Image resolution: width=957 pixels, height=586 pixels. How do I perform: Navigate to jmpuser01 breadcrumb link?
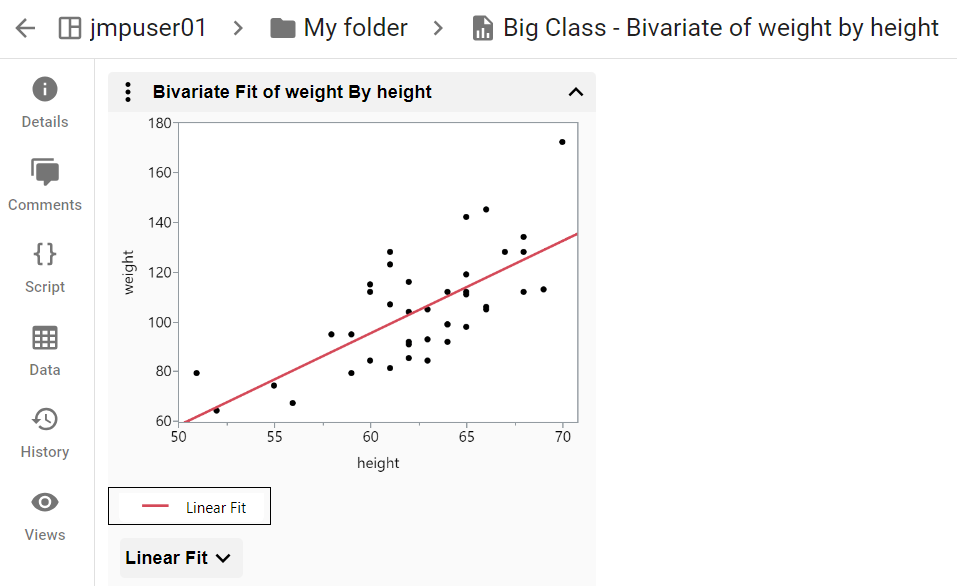coord(148,28)
